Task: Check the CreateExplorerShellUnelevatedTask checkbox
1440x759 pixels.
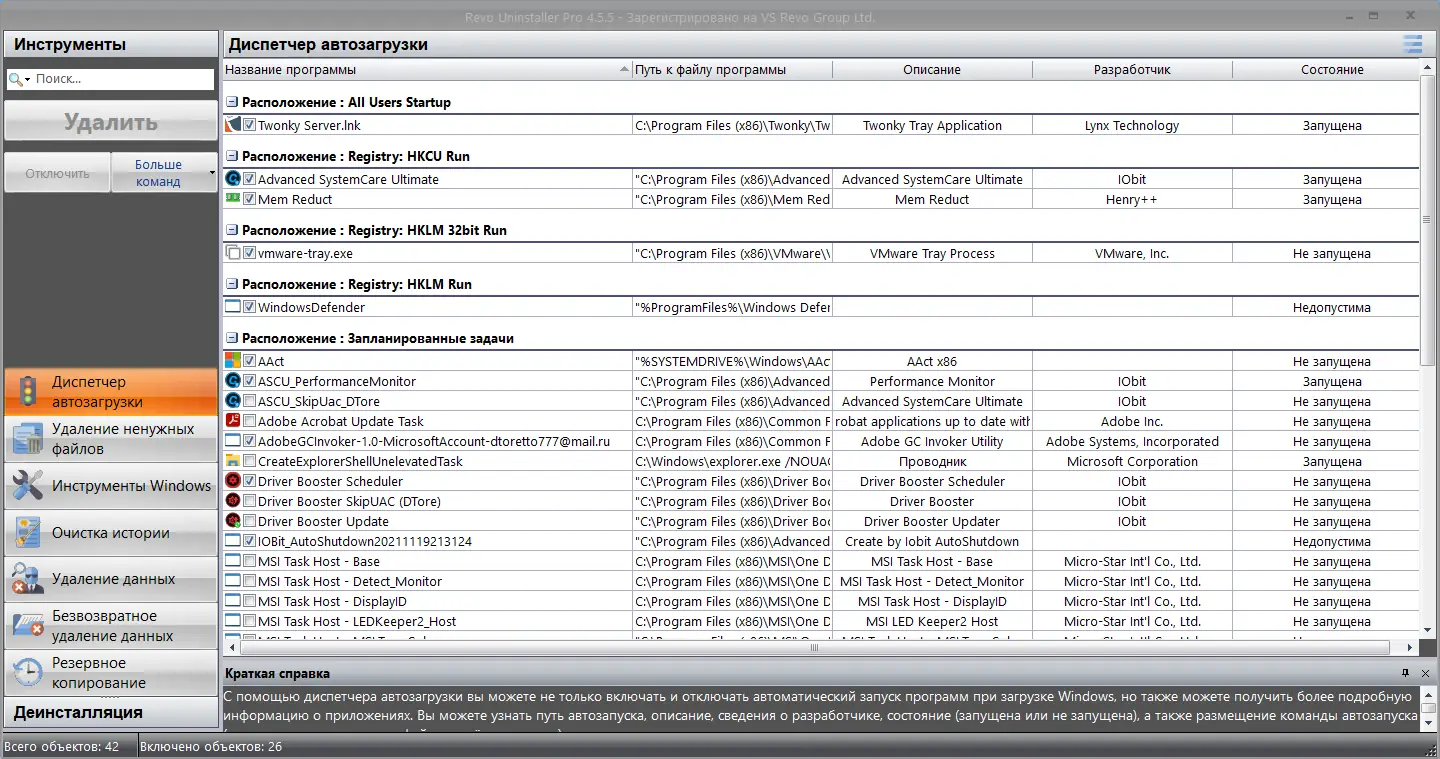Action: 250,461
